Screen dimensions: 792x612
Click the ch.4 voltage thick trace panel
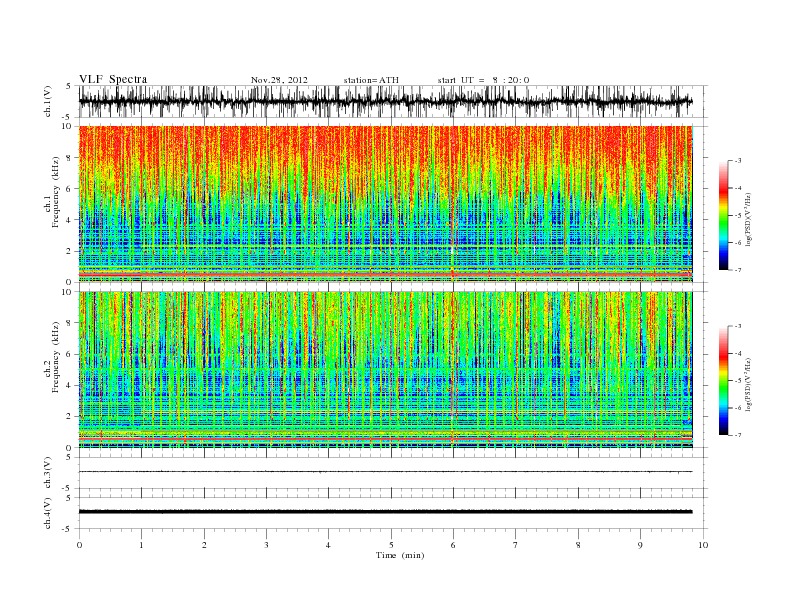[392, 513]
